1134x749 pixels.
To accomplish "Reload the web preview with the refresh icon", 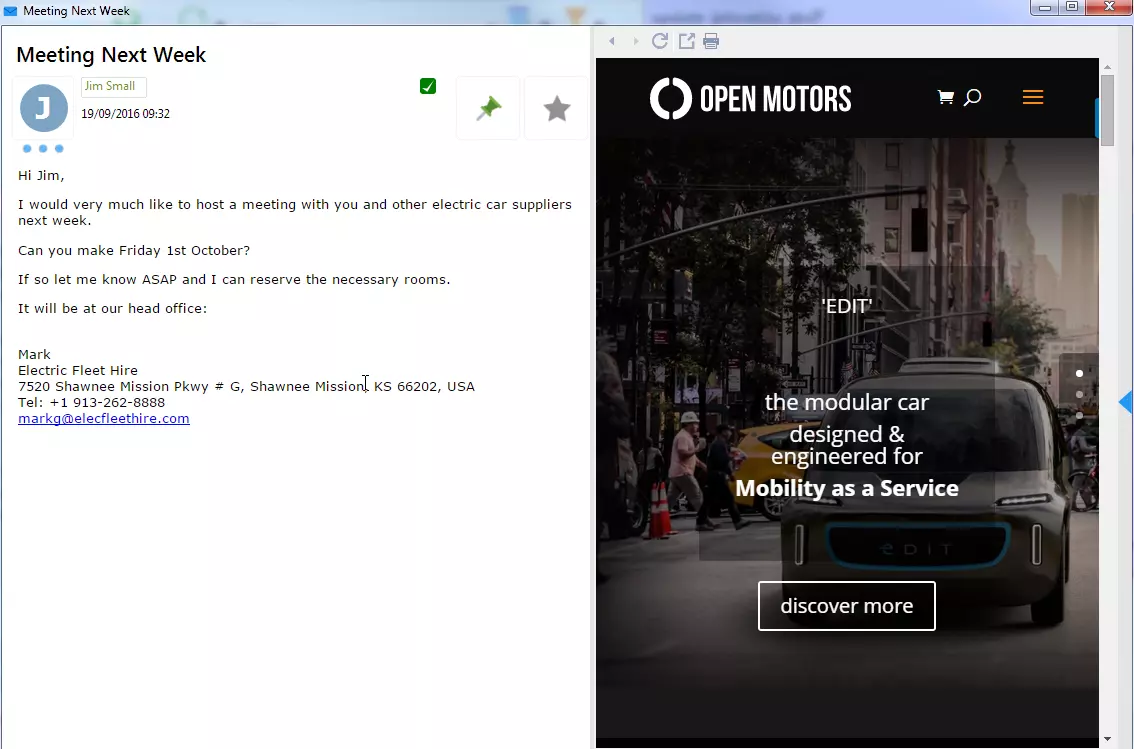I will (660, 41).
